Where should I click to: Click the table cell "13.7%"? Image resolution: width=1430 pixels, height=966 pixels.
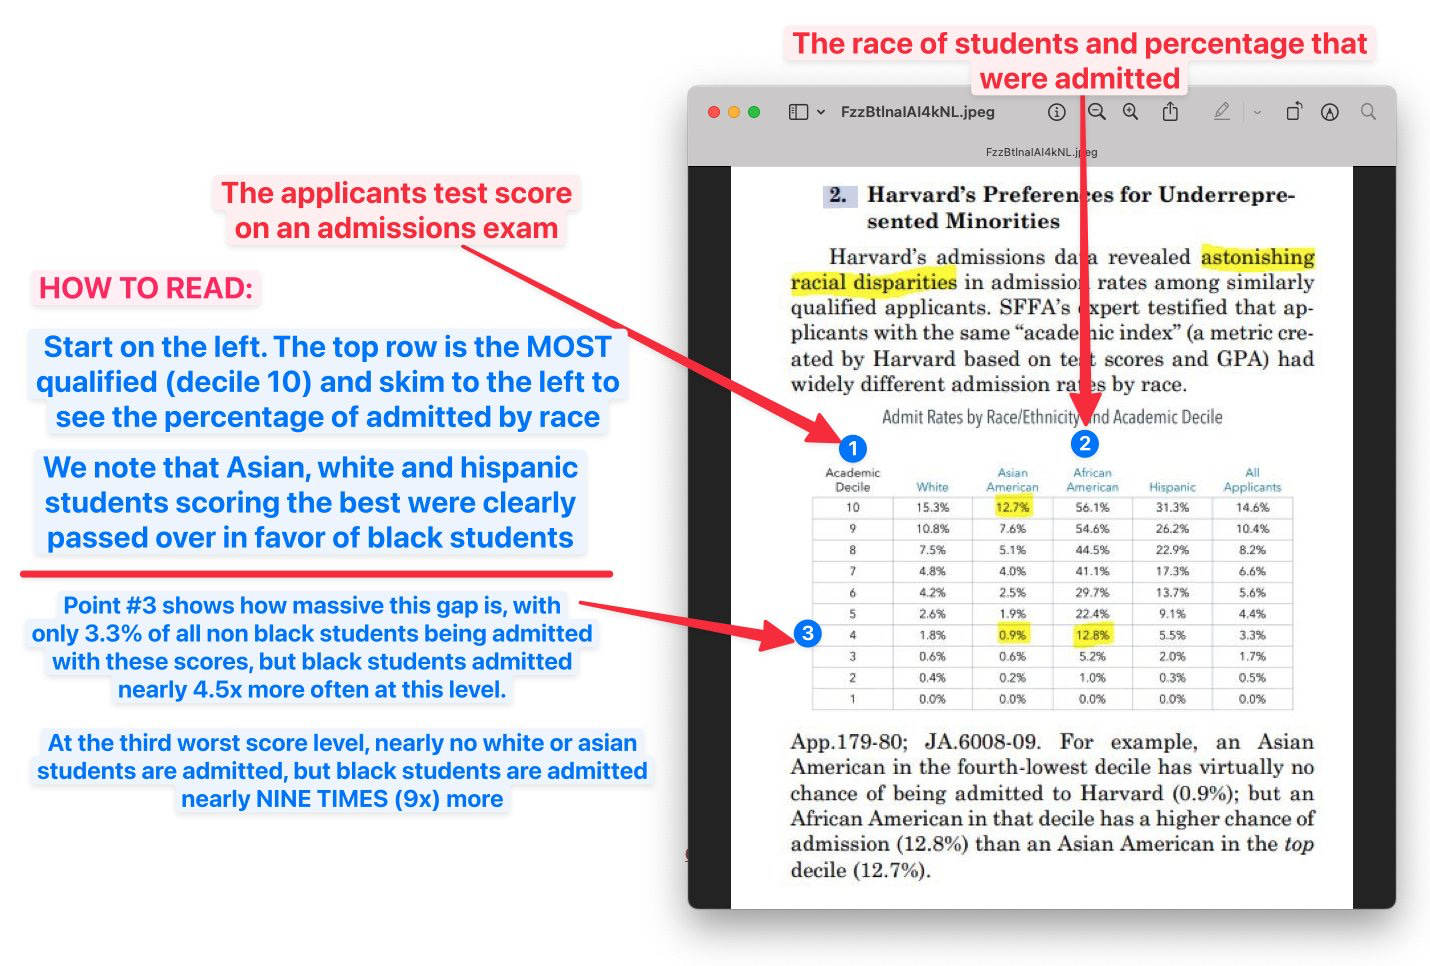coord(1172,593)
